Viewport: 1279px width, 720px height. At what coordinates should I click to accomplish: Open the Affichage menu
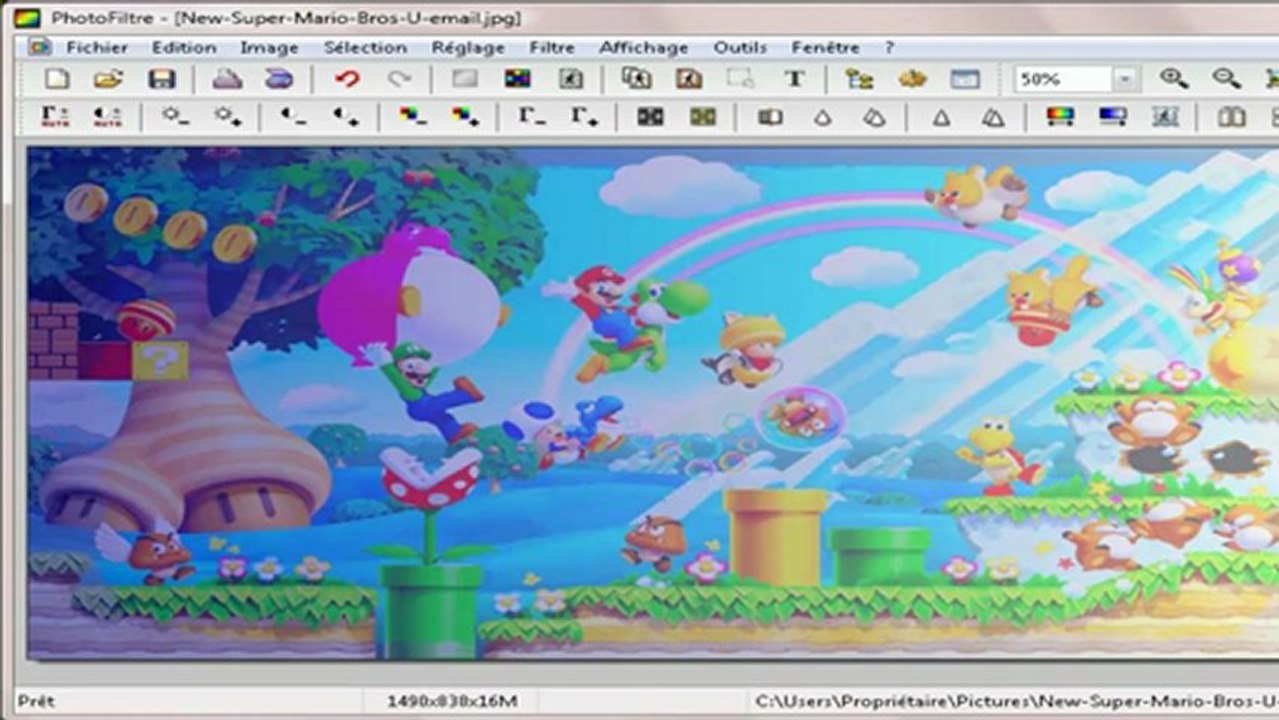tap(644, 47)
